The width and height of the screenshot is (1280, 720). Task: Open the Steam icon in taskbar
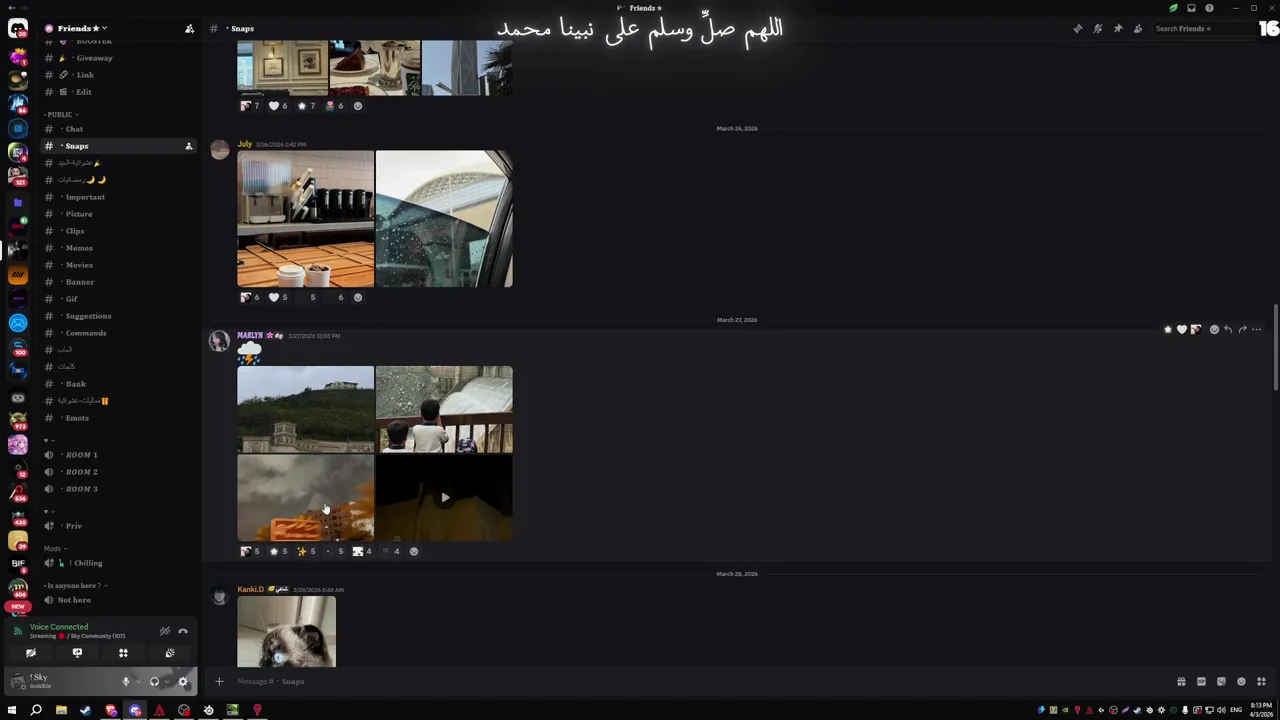click(85, 710)
